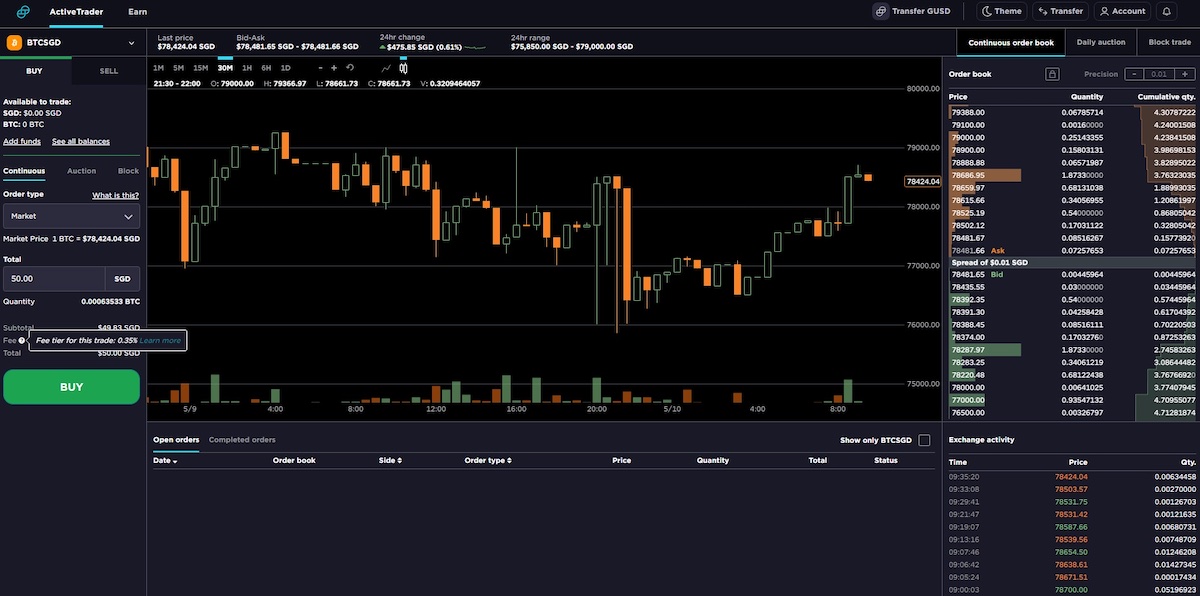Select the candlestick chart icon
1200x596 pixels.
point(403,68)
